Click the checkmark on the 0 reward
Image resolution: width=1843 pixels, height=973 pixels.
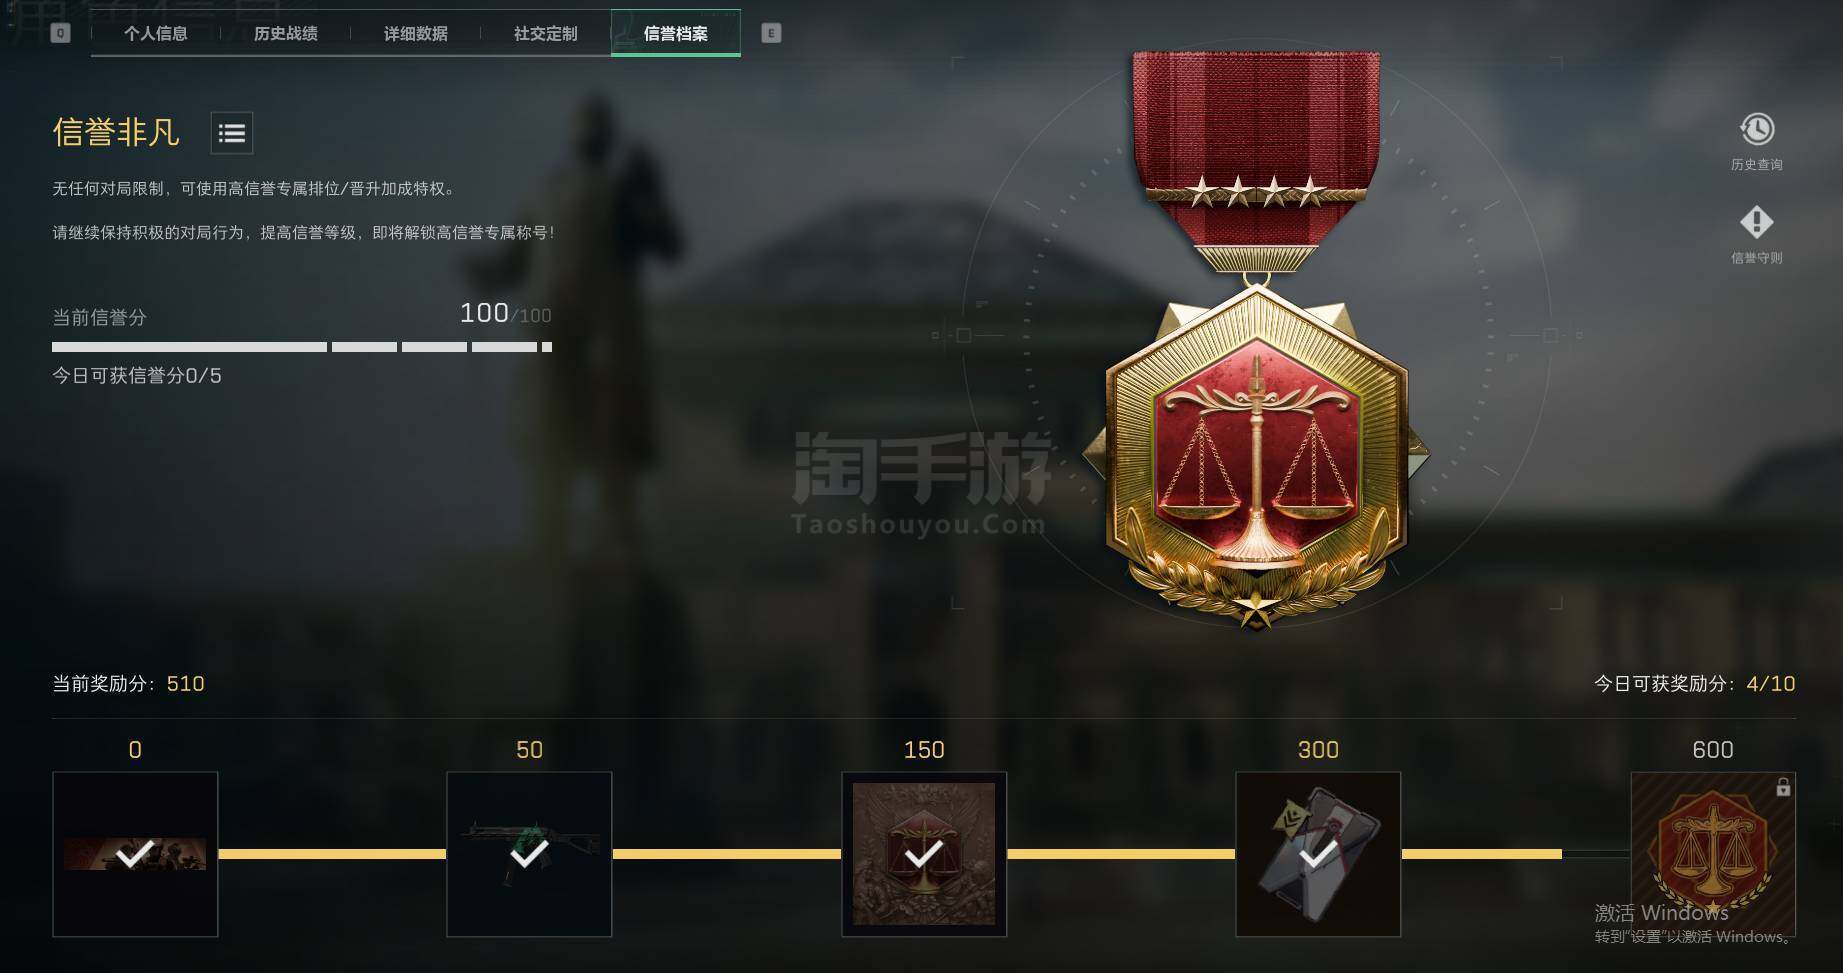(x=135, y=854)
